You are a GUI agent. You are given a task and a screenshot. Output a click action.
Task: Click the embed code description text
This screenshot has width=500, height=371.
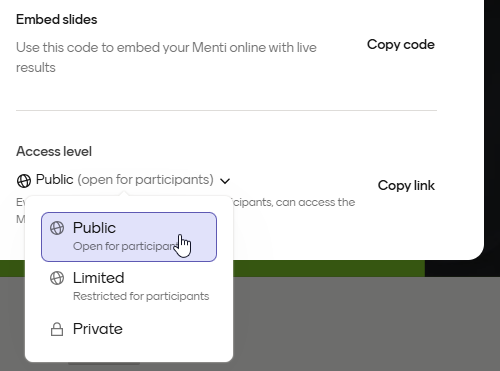(166, 57)
